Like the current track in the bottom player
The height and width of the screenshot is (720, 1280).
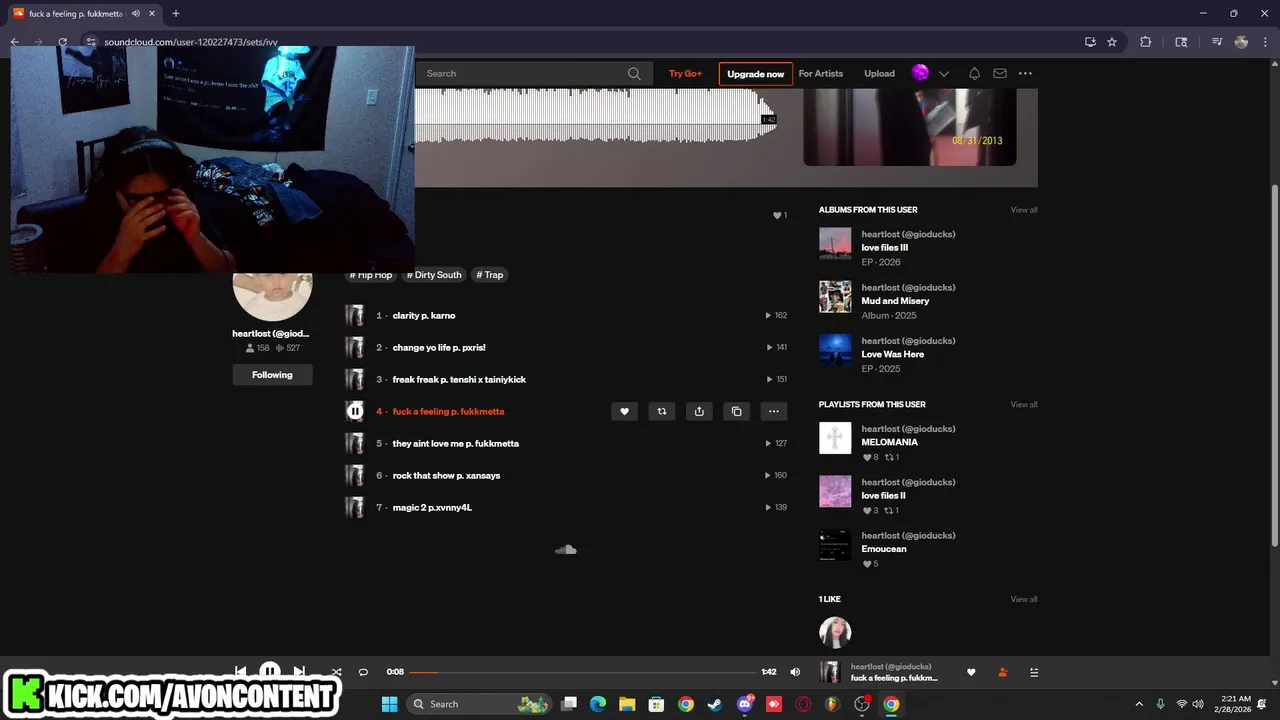[x=971, y=672]
